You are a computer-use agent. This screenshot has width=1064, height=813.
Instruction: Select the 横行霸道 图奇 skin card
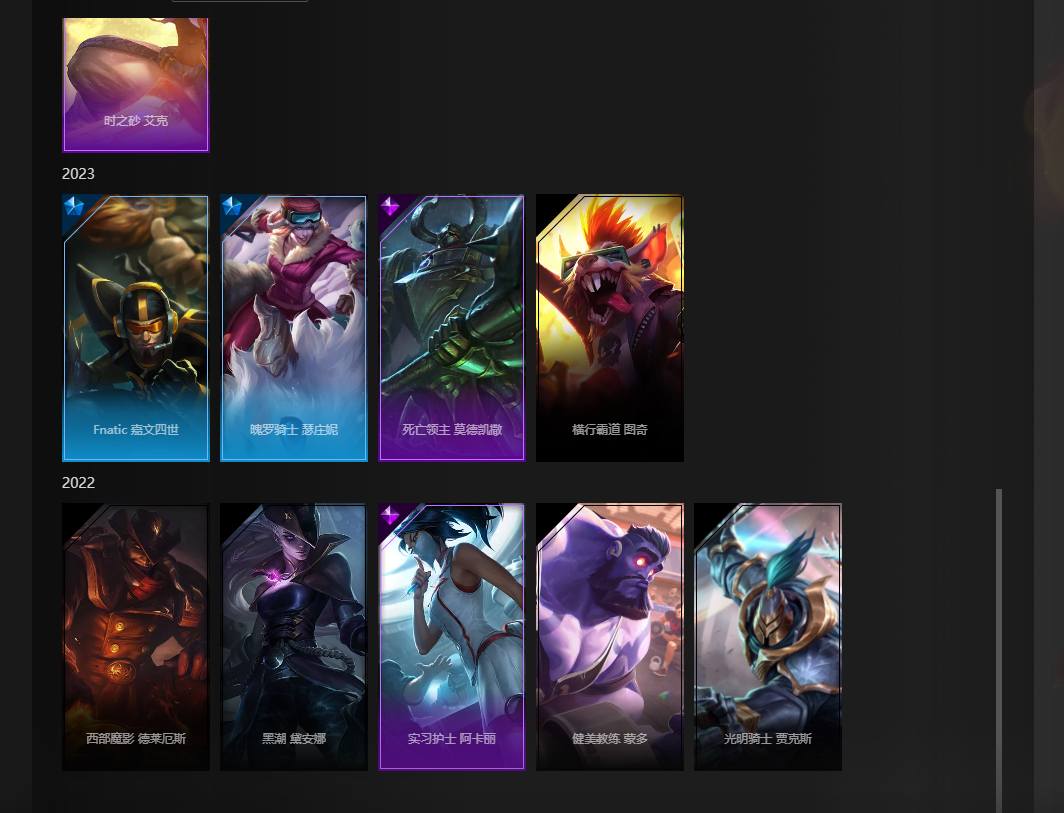coord(610,328)
